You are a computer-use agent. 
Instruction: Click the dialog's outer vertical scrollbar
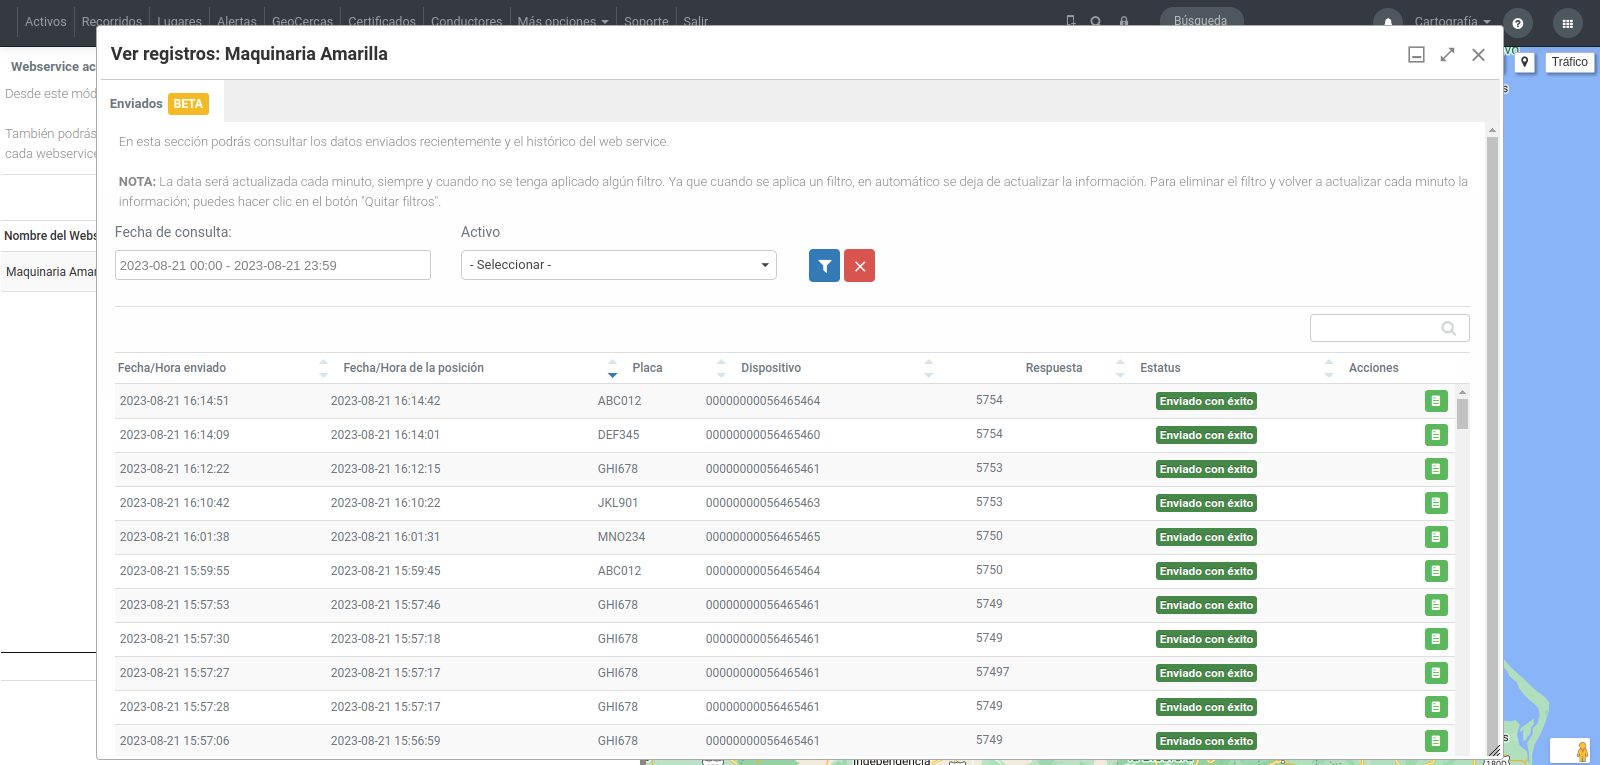[1492, 440]
